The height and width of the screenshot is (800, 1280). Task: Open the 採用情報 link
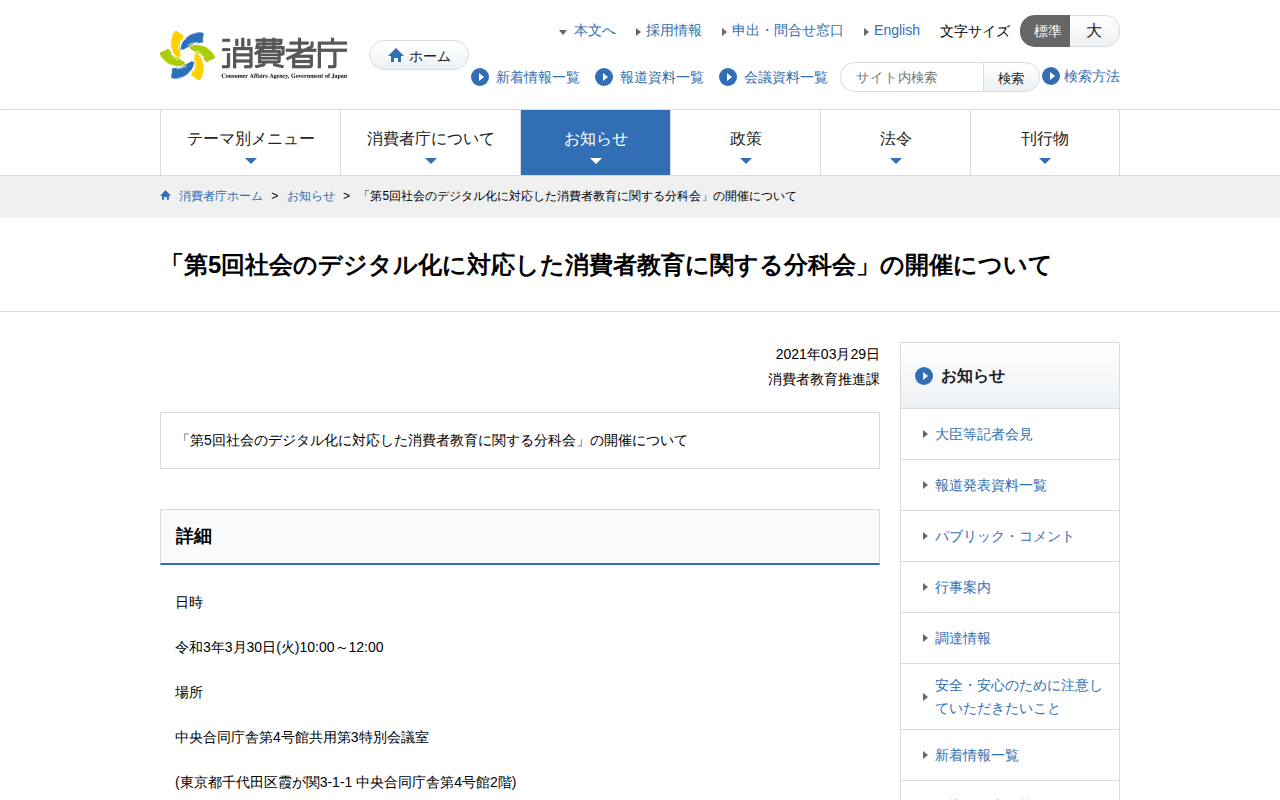[x=674, y=31]
